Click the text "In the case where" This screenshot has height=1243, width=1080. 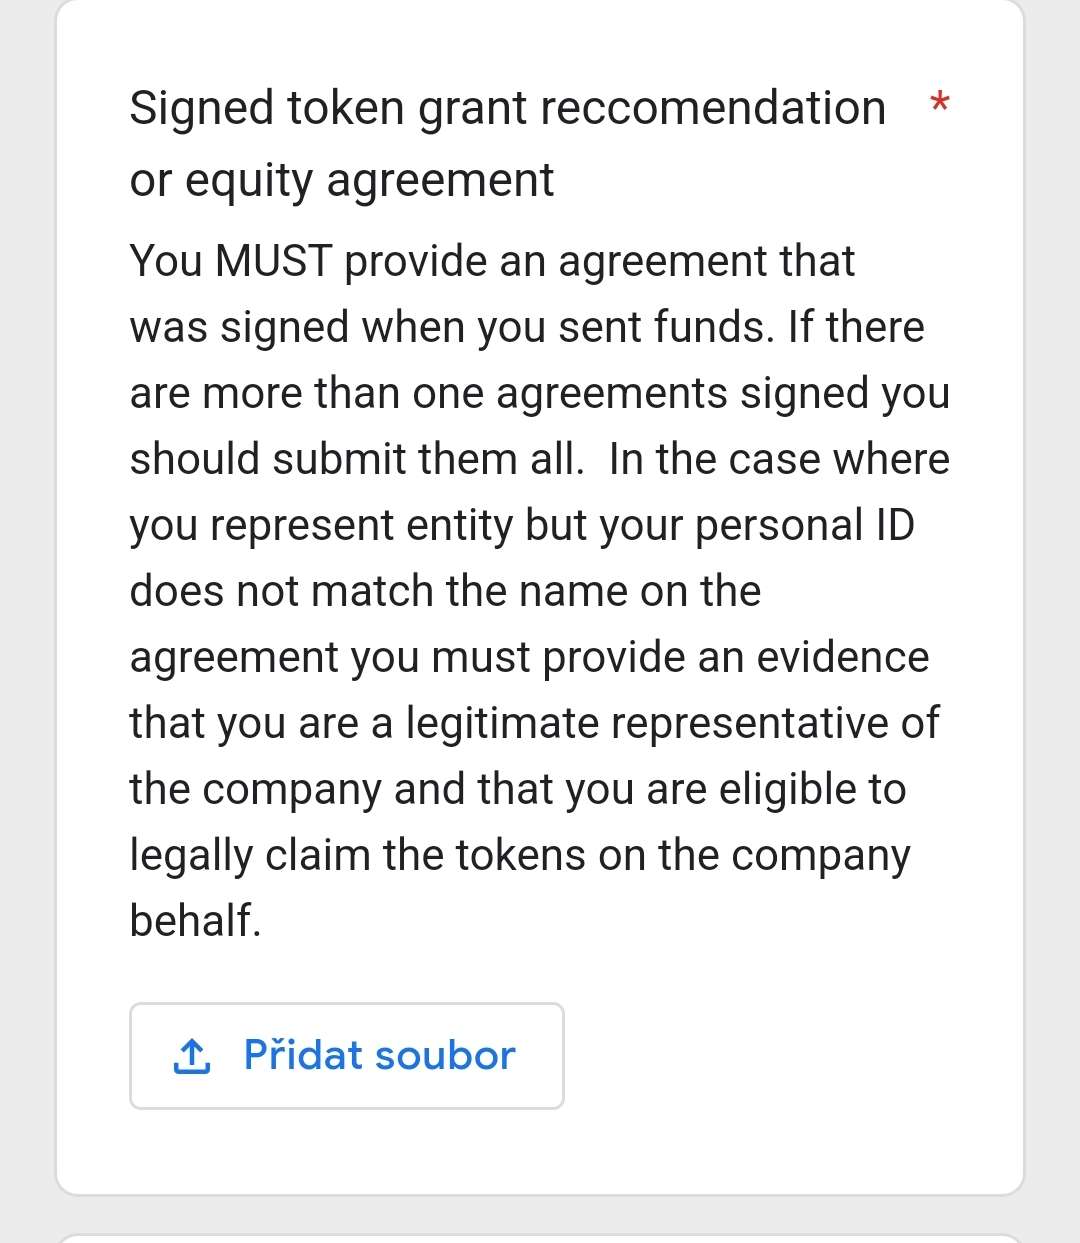[779, 459]
